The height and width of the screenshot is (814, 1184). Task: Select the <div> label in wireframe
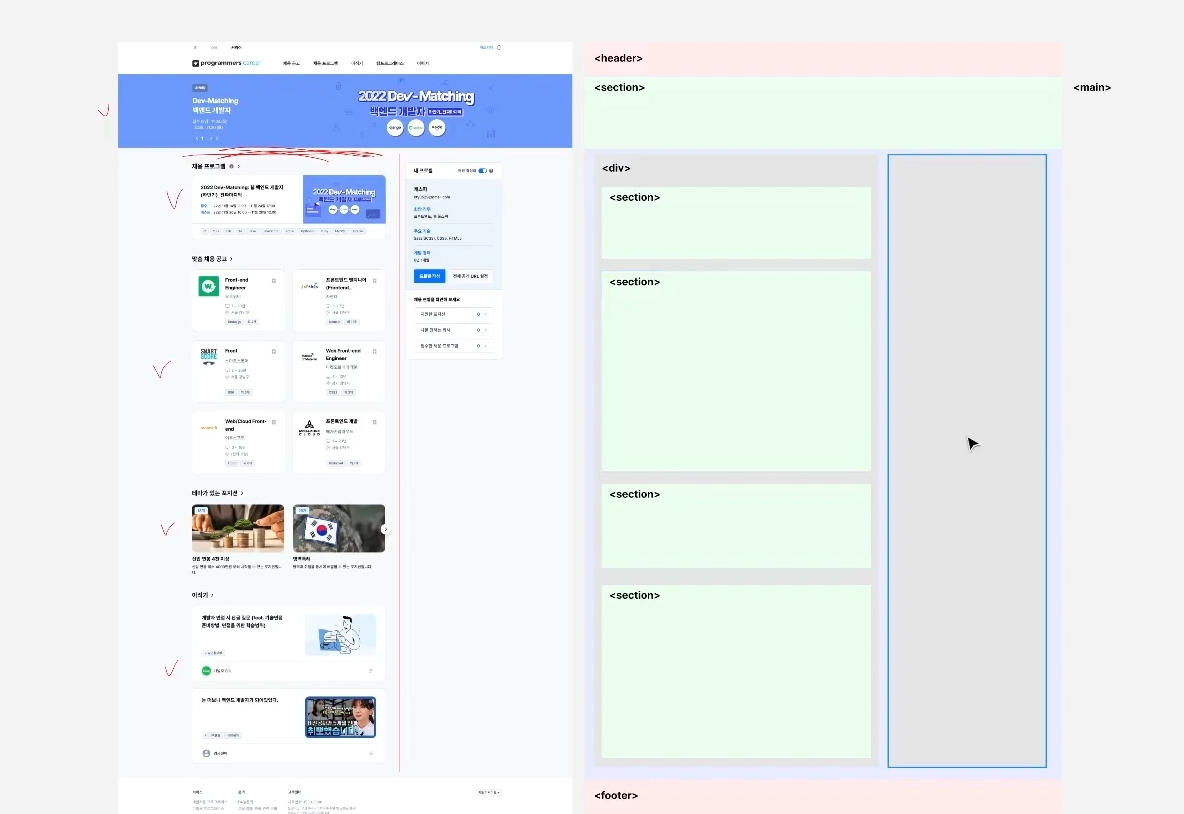[x=616, y=168]
